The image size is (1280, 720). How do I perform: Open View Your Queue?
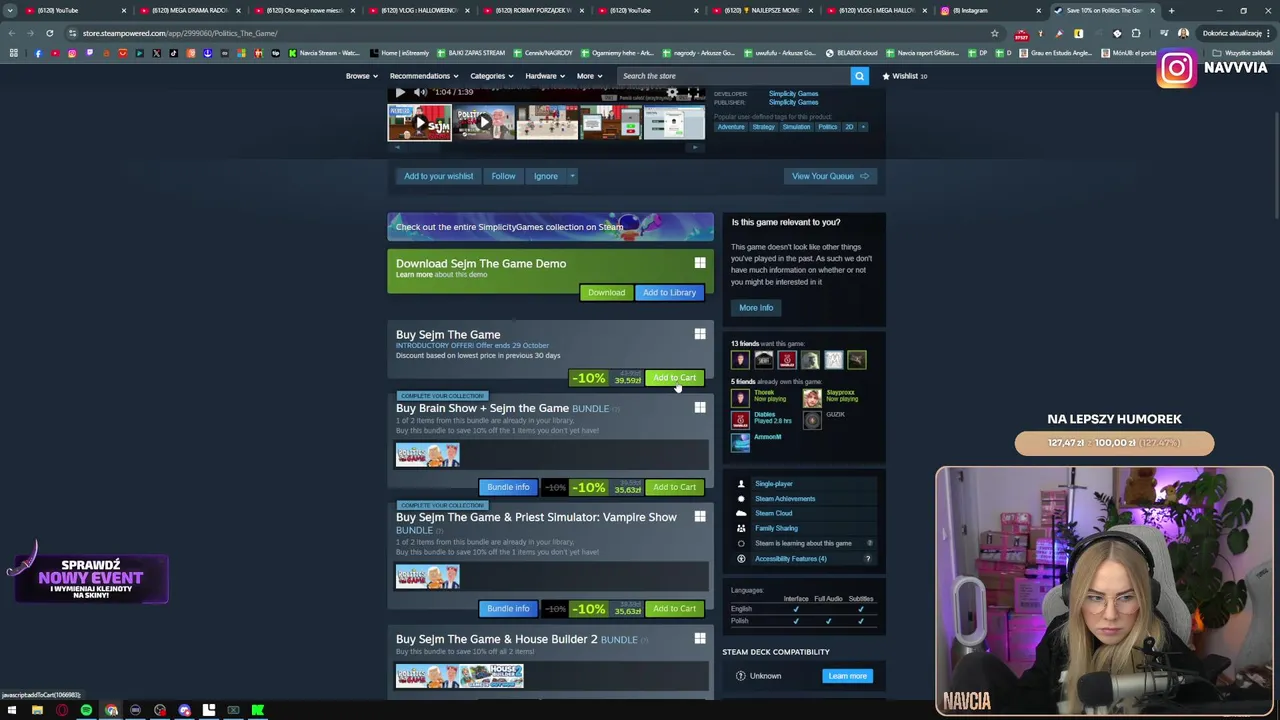coord(830,176)
